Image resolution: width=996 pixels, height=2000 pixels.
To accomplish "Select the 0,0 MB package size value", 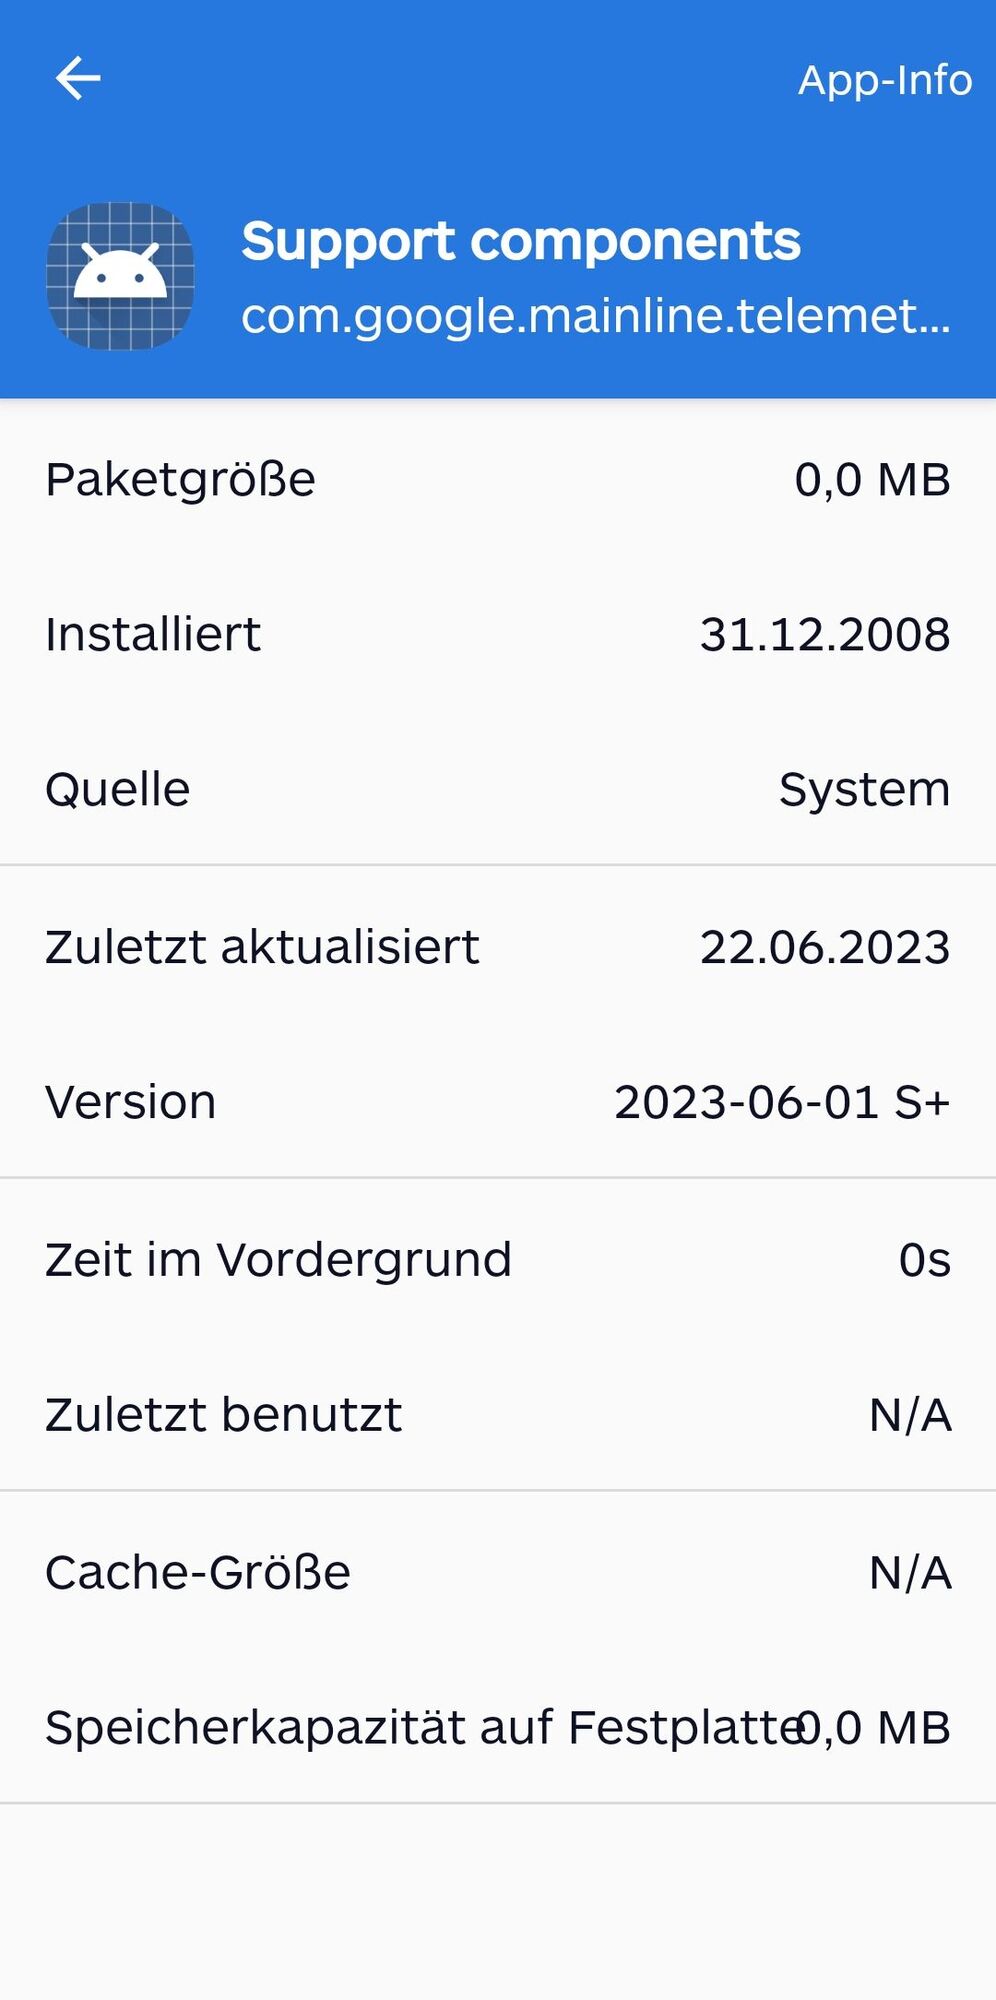I will click(x=872, y=479).
